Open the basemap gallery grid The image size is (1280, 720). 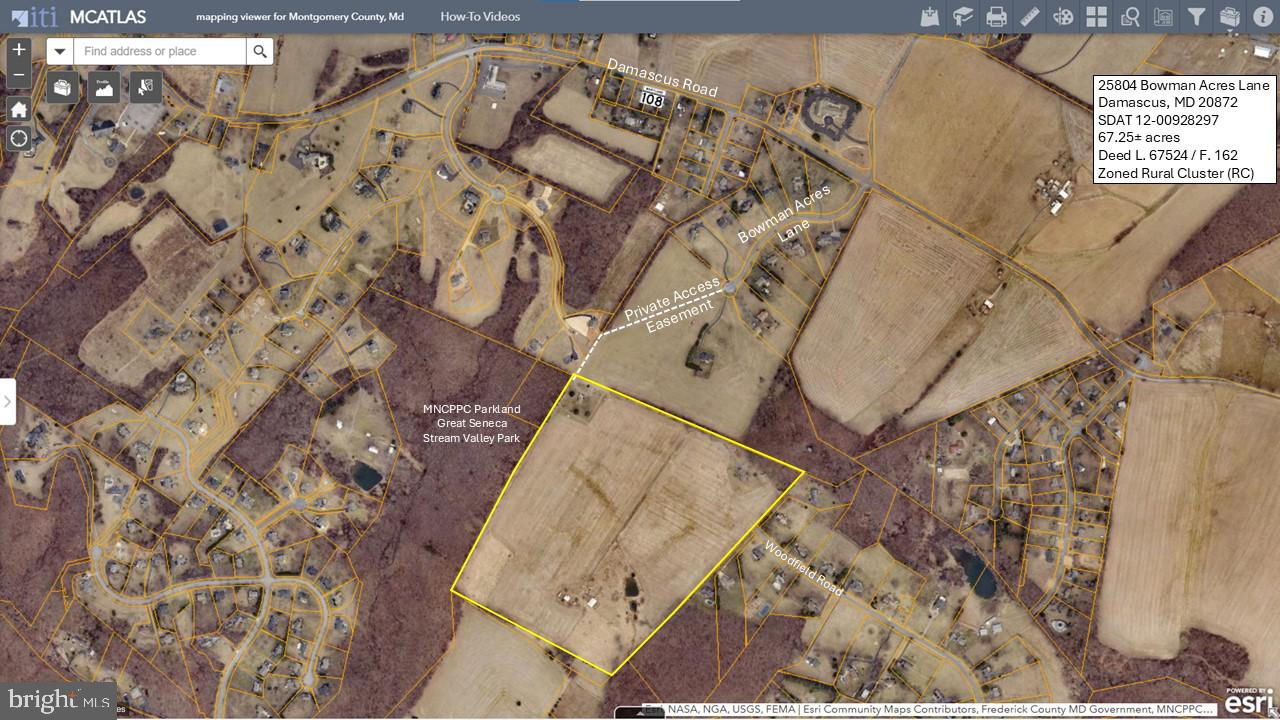(1097, 17)
